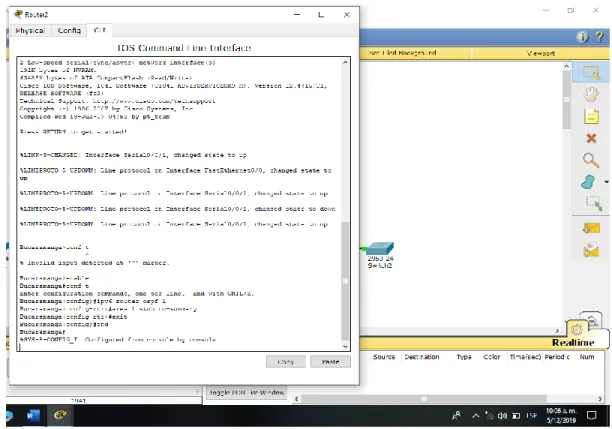The height and width of the screenshot is (429, 612).
Task: Click PDU list scrollbar left arrow
Action: [x=297, y=399]
